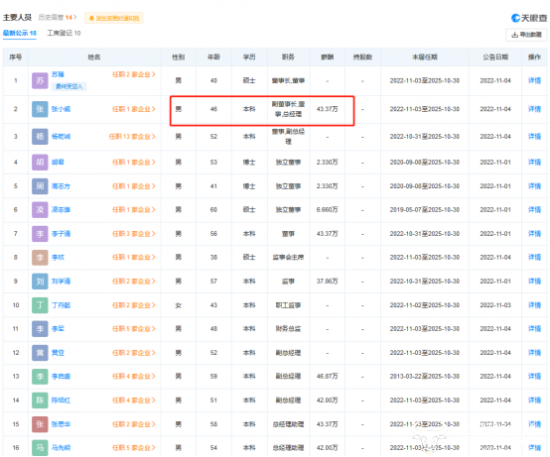Viewport: 550px width, 457px height.
Task: Click the purple 苏 avatar in row 1
Action: pos(40,81)
